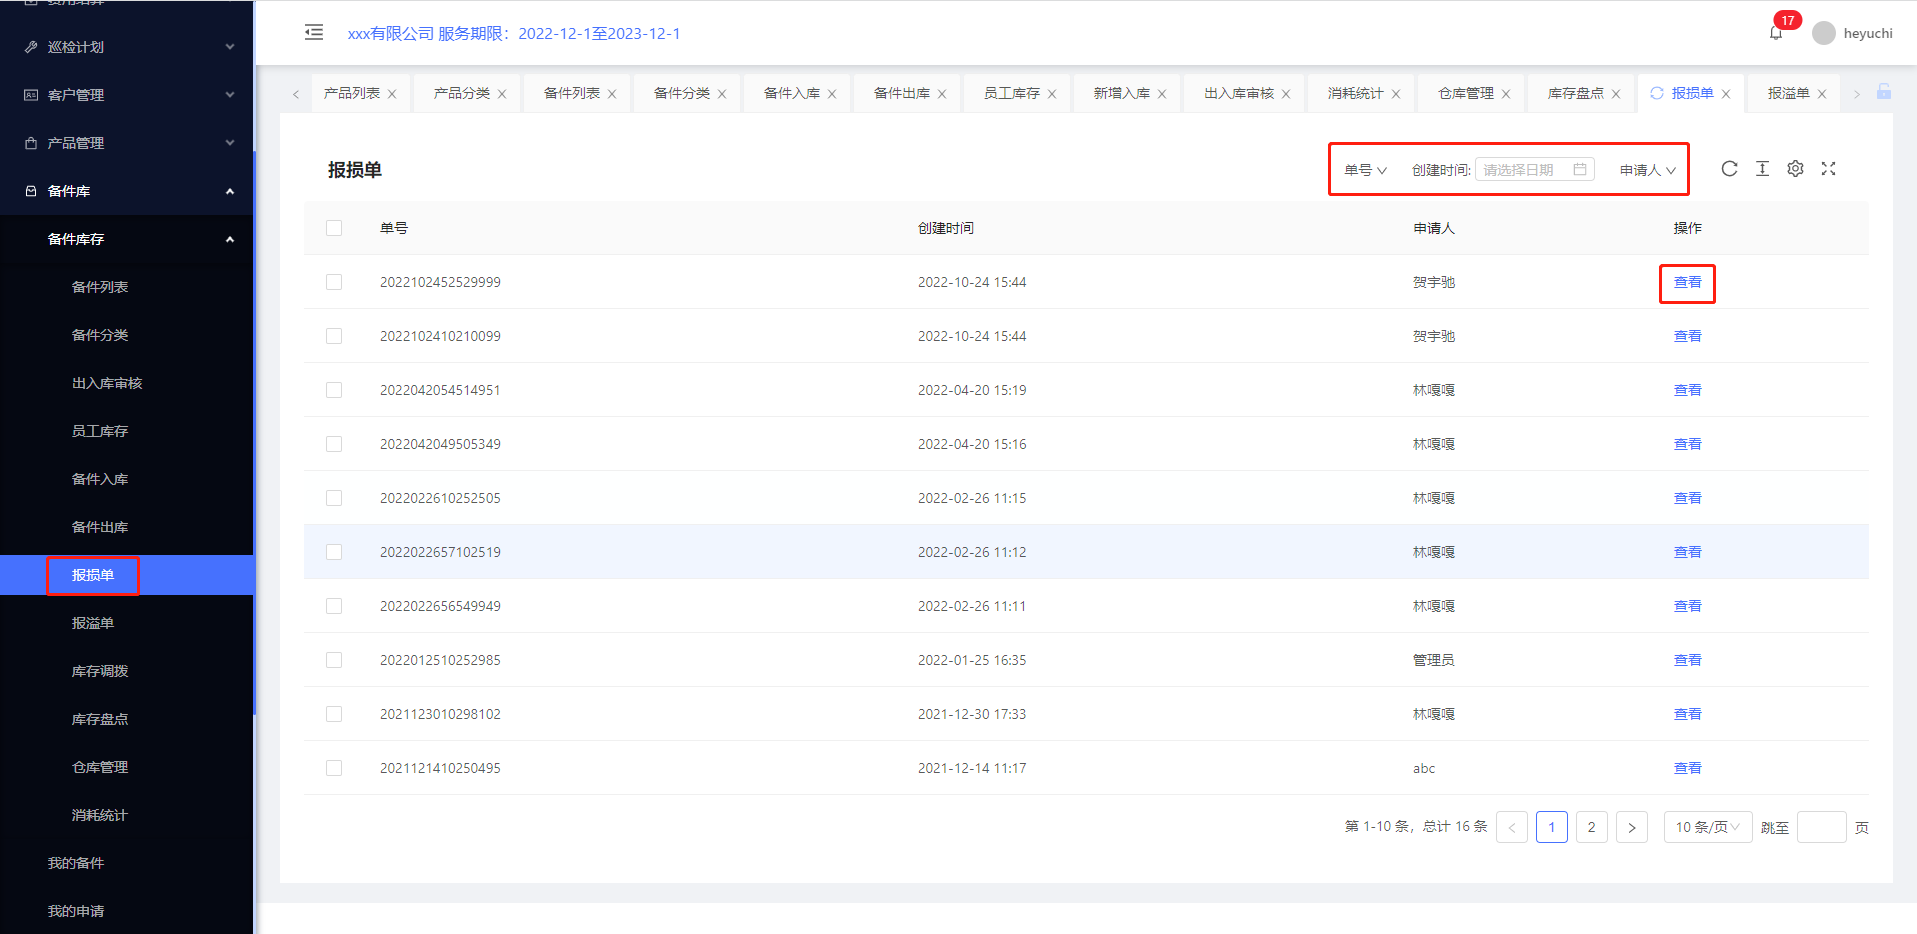This screenshot has width=1917, height=934.
Task: Open the row density (height) icon
Action: pyautogui.click(x=1762, y=169)
